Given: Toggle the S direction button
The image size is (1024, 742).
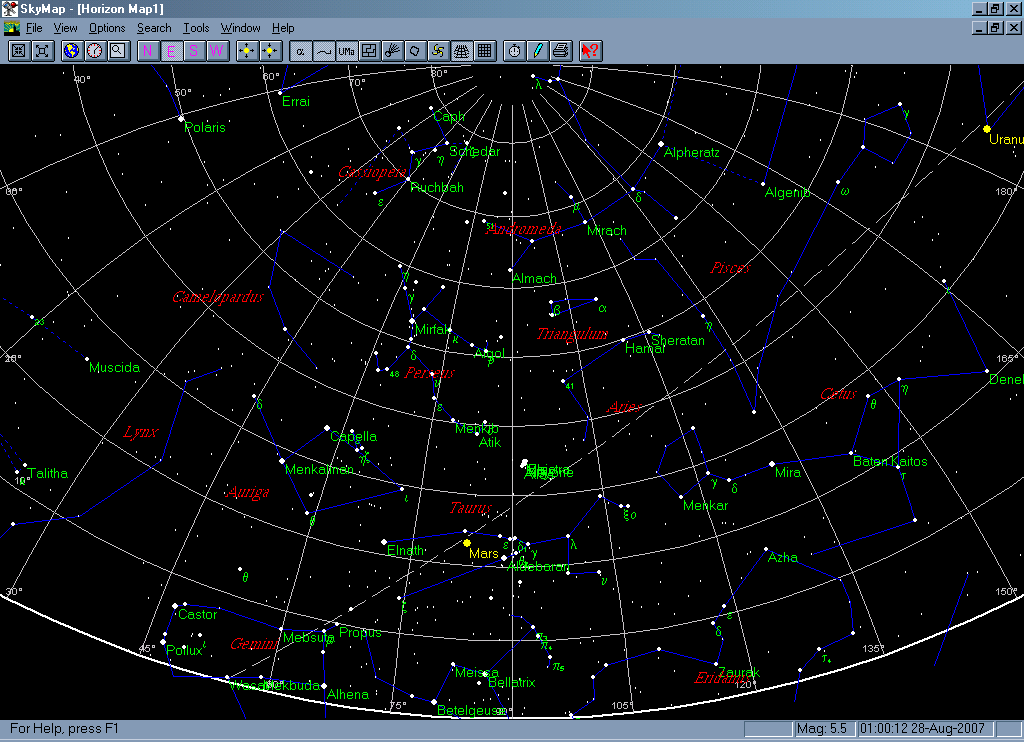Looking at the screenshot, I should [194, 51].
